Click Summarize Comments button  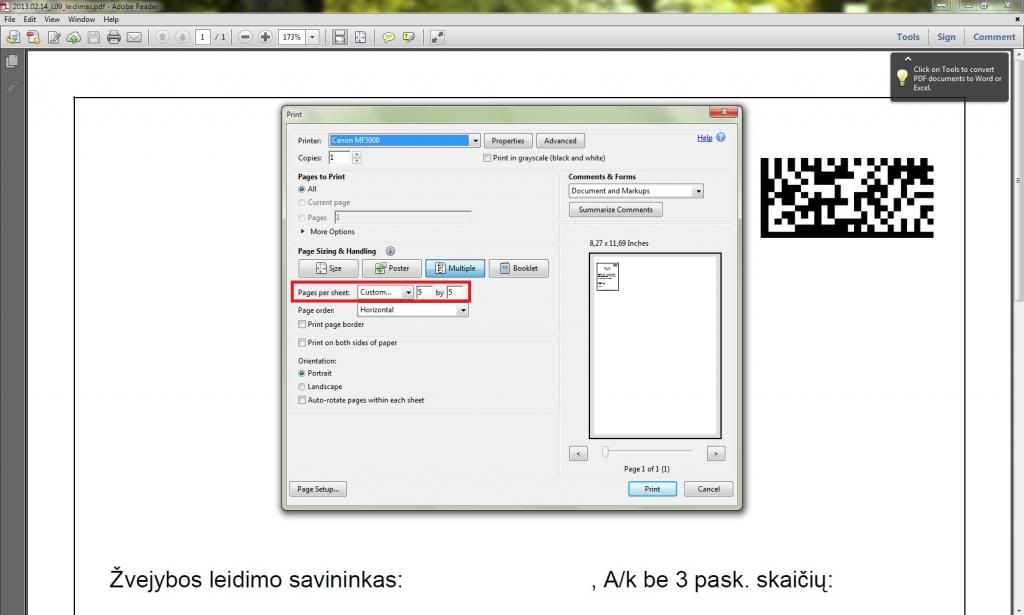tap(615, 210)
